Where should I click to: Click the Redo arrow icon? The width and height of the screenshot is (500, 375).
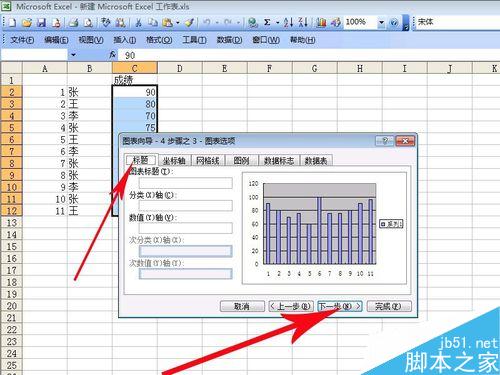pyautogui.click(x=228, y=23)
